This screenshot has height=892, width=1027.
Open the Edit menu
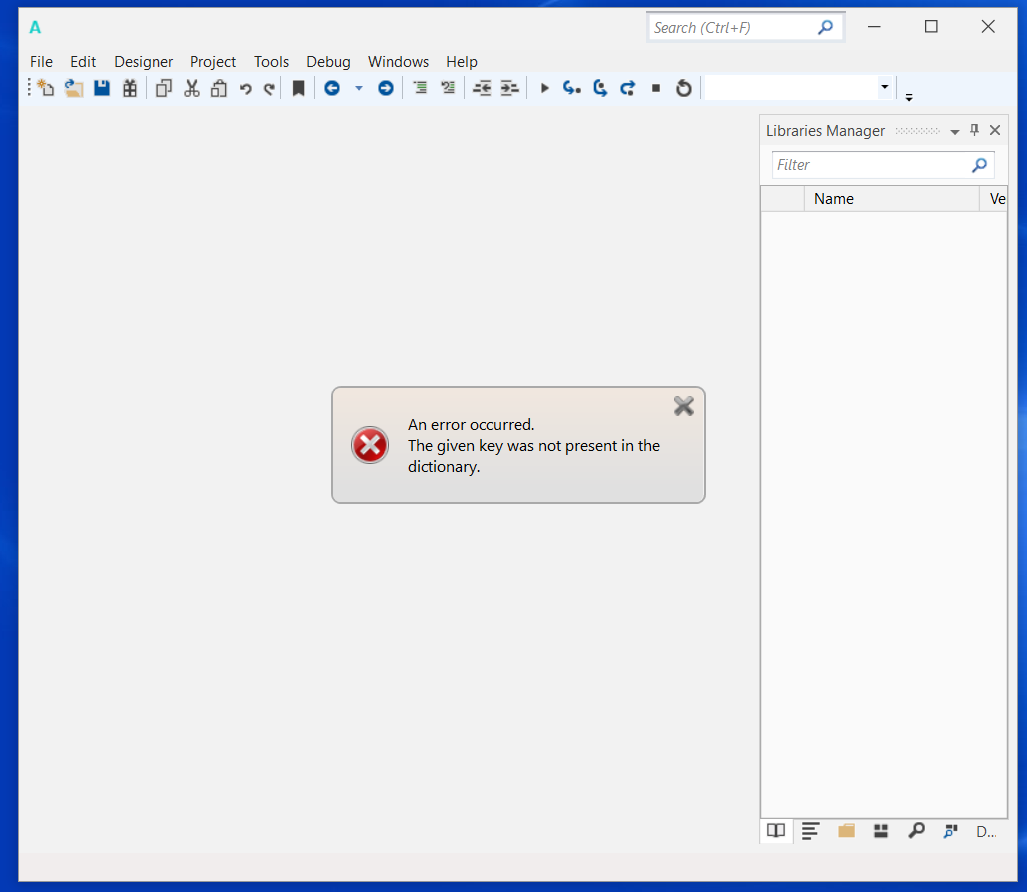pyautogui.click(x=83, y=62)
